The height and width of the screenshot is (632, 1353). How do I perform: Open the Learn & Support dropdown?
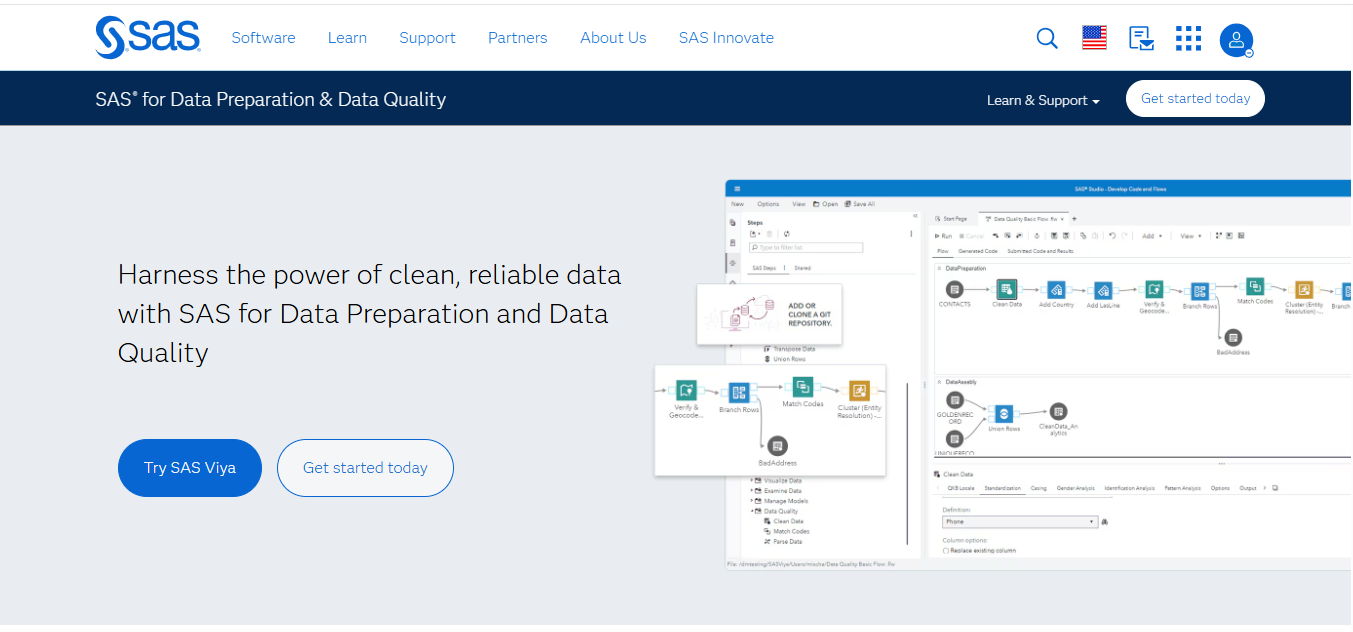pyautogui.click(x=1042, y=100)
